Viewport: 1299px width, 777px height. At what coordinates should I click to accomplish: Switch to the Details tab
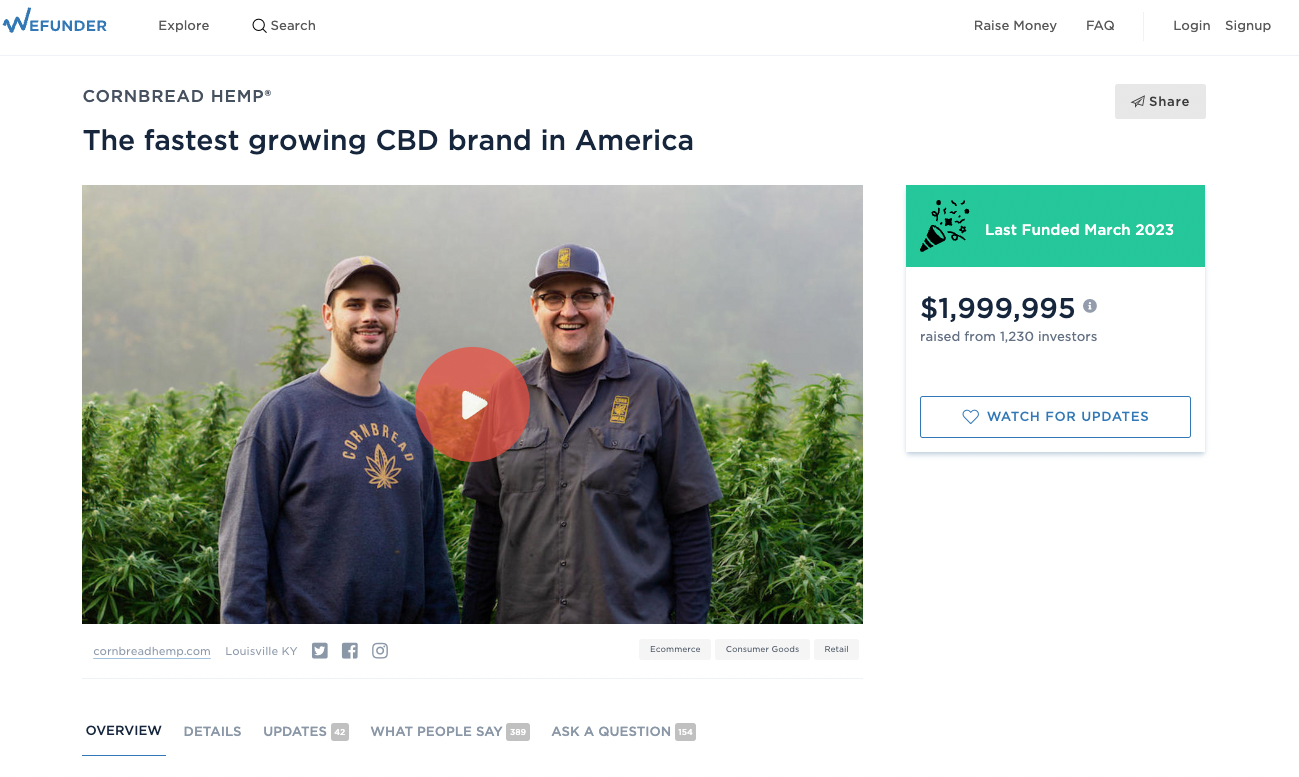point(212,732)
